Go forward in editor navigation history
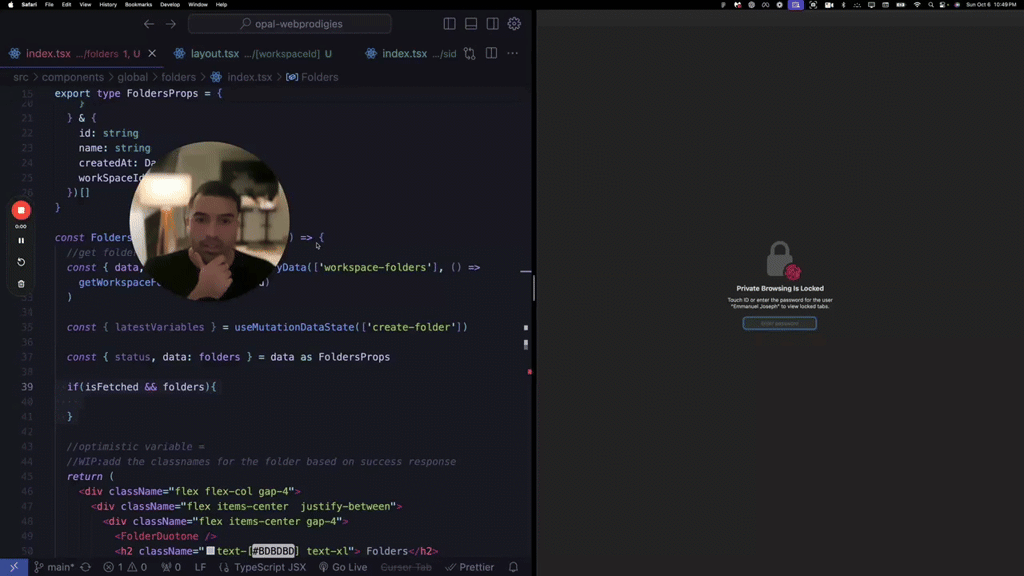Image resolution: width=1024 pixels, height=576 pixels. 170,24
